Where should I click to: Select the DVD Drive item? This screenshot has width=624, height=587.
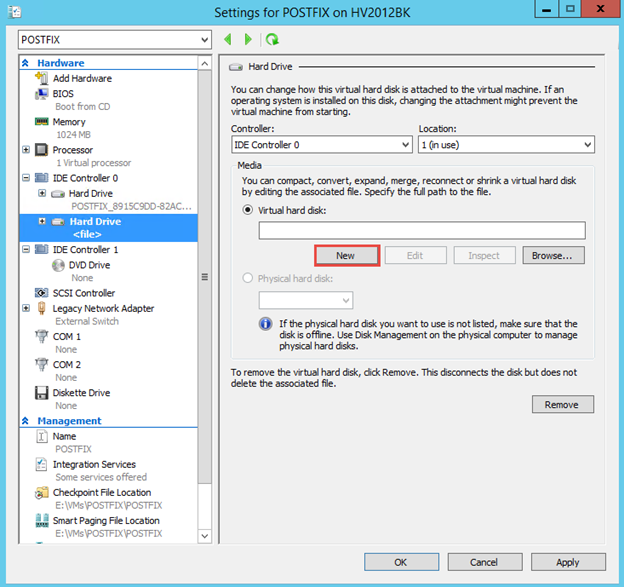tap(90, 265)
